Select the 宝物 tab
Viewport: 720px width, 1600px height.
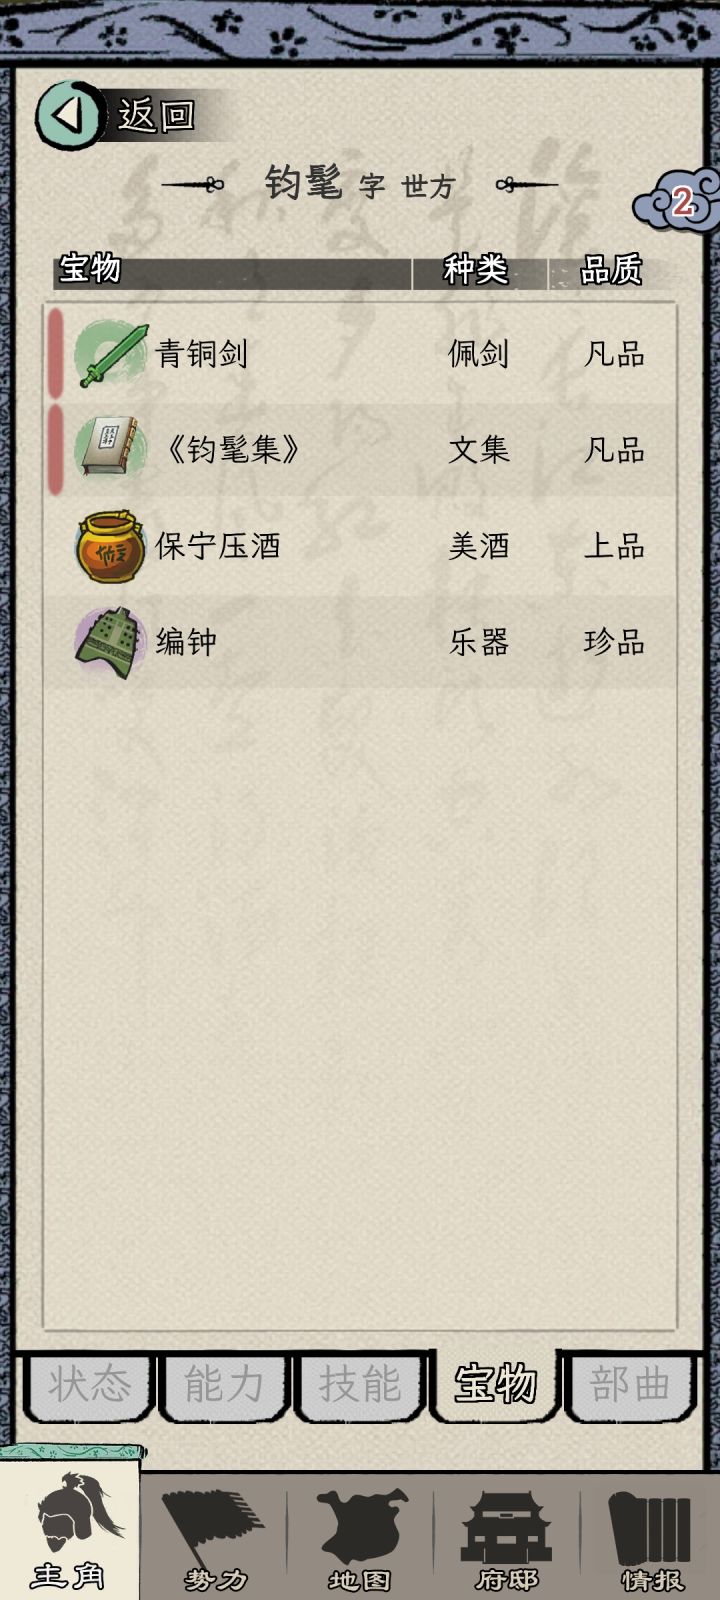[x=495, y=1384]
